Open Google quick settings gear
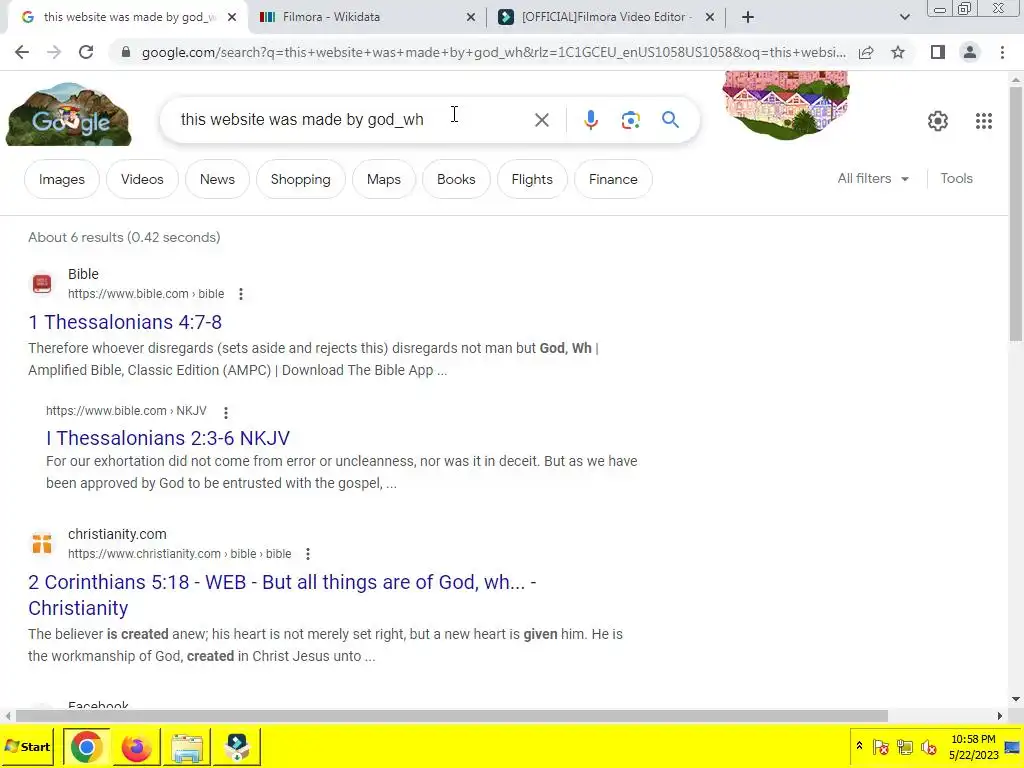Image resolution: width=1024 pixels, height=768 pixels. [938, 121]
